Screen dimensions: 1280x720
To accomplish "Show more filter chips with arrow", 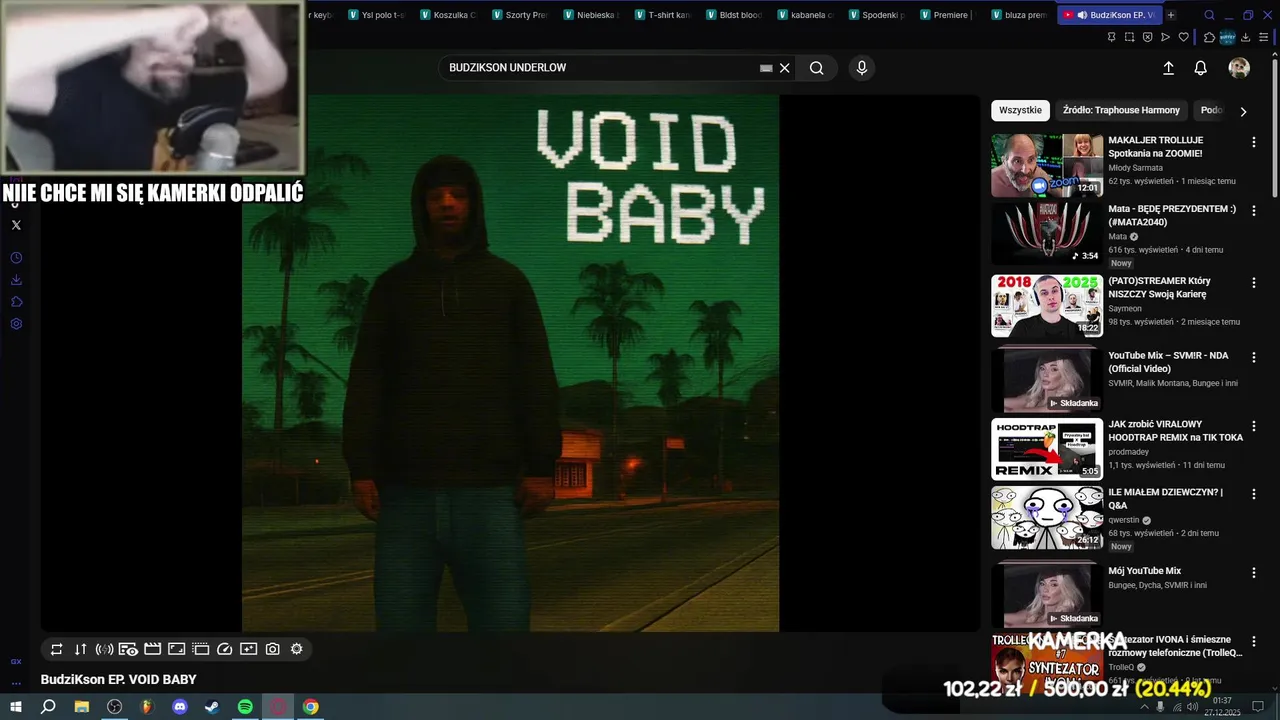I will point(1243,111).
